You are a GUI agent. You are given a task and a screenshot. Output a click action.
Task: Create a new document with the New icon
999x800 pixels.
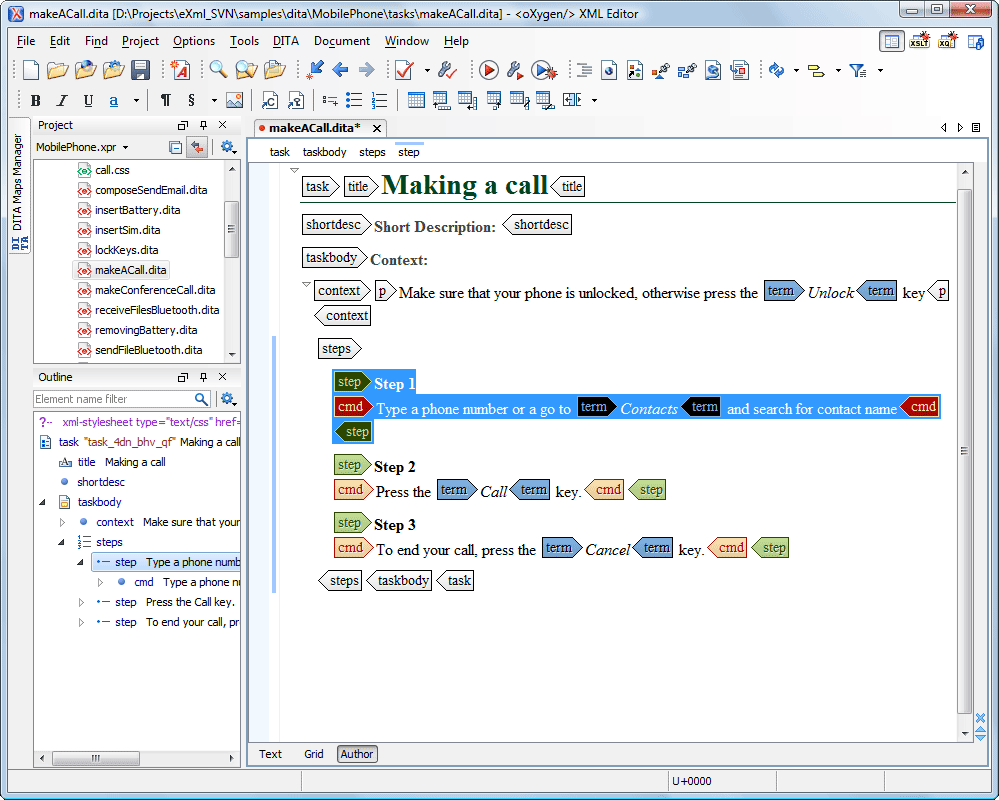31,70
